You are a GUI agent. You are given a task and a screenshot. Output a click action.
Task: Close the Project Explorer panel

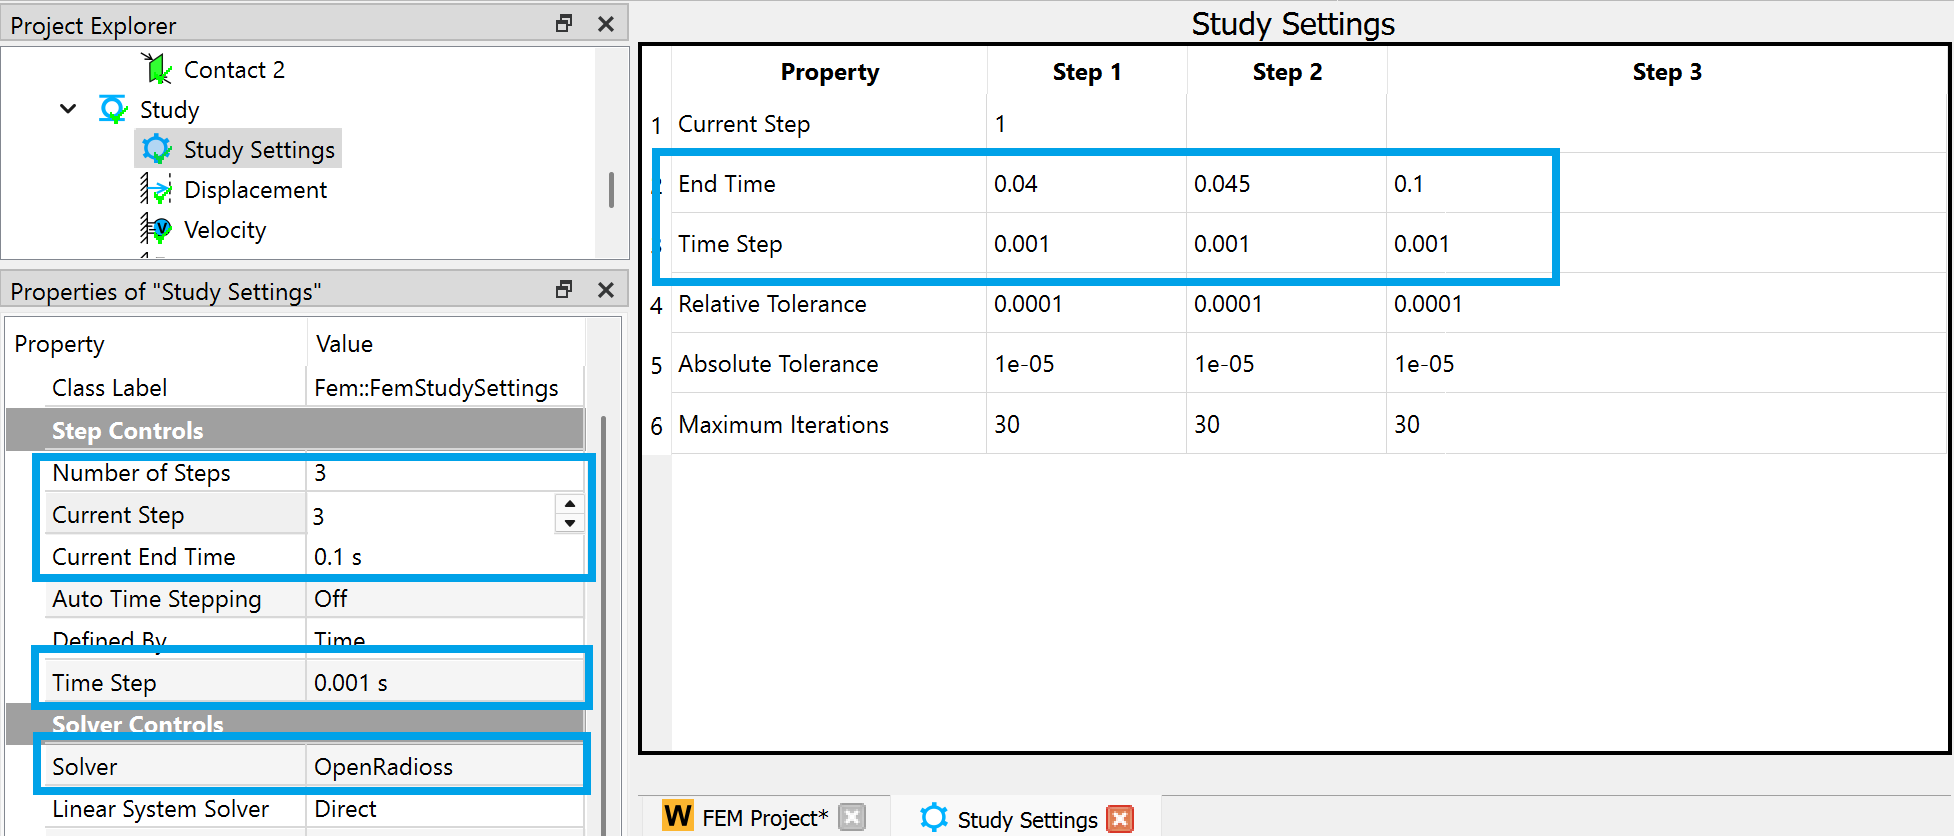coord(606,23)
